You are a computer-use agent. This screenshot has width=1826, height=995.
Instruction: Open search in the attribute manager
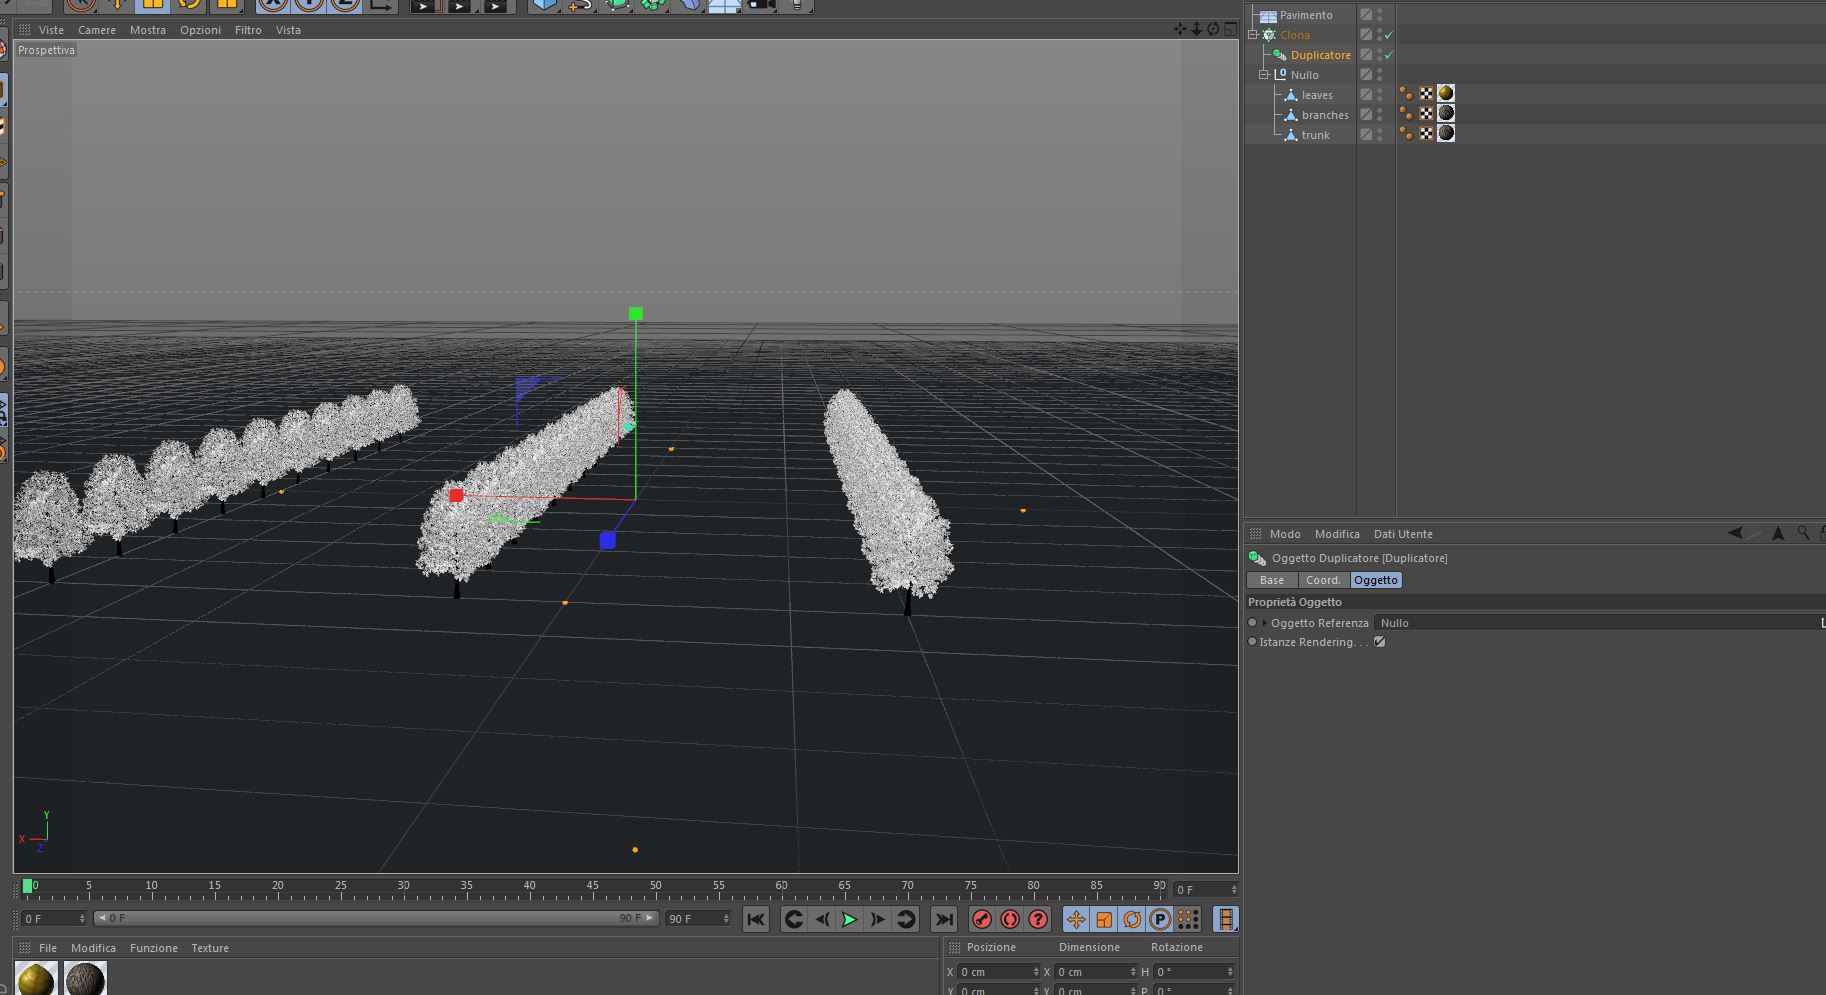(x=1803, y=533)
